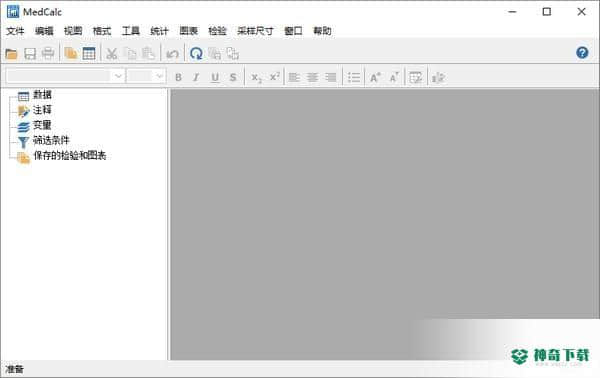Click the bulleted list icon
This screenshot has width=600, height=378.
point(354,78)
